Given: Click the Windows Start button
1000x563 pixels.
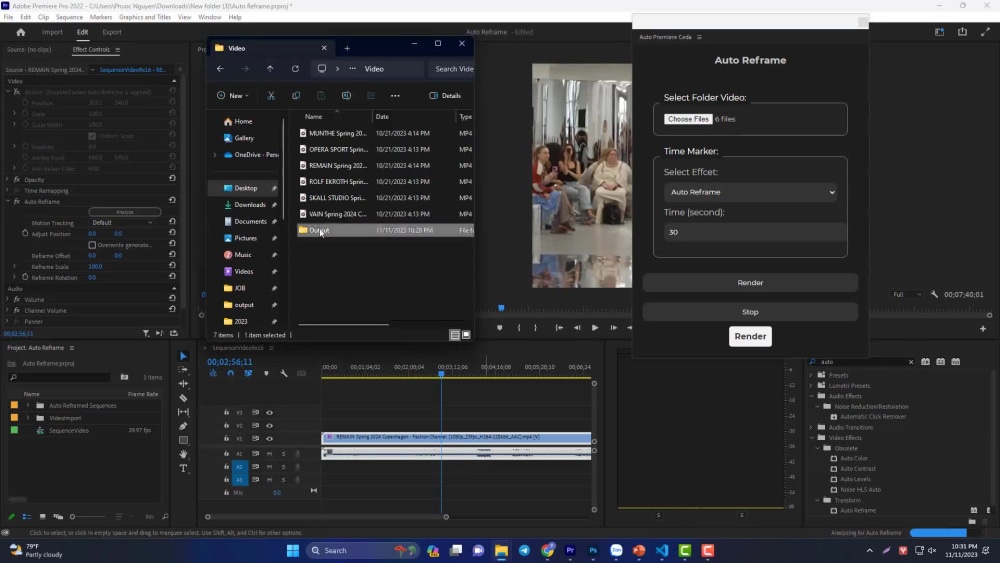Looking at the screenshot, I should [293, 550].
